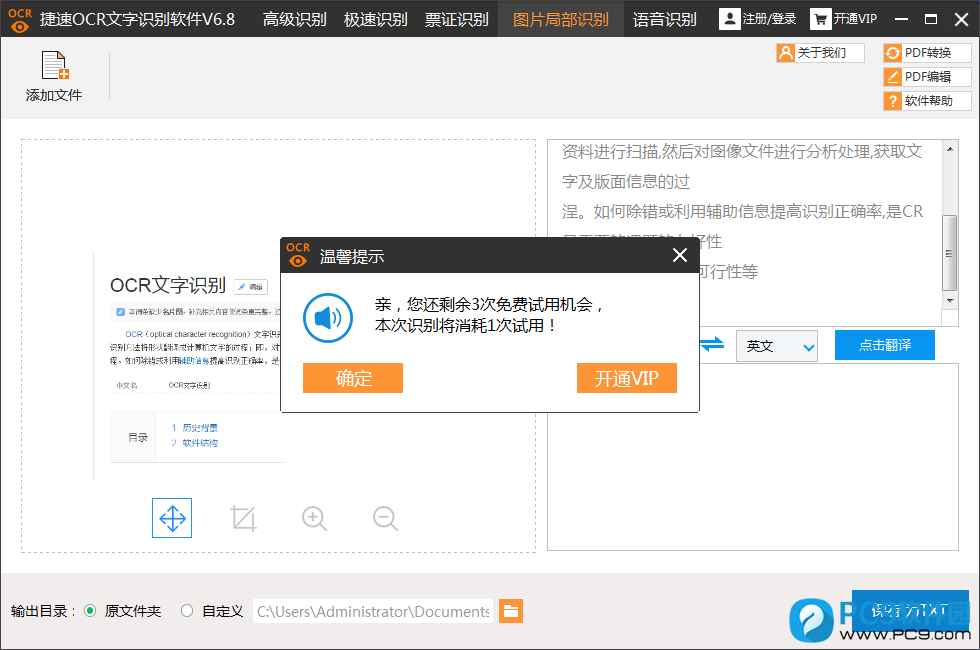Click the recognized text line 字及版面信息的过

coord(626,182)
